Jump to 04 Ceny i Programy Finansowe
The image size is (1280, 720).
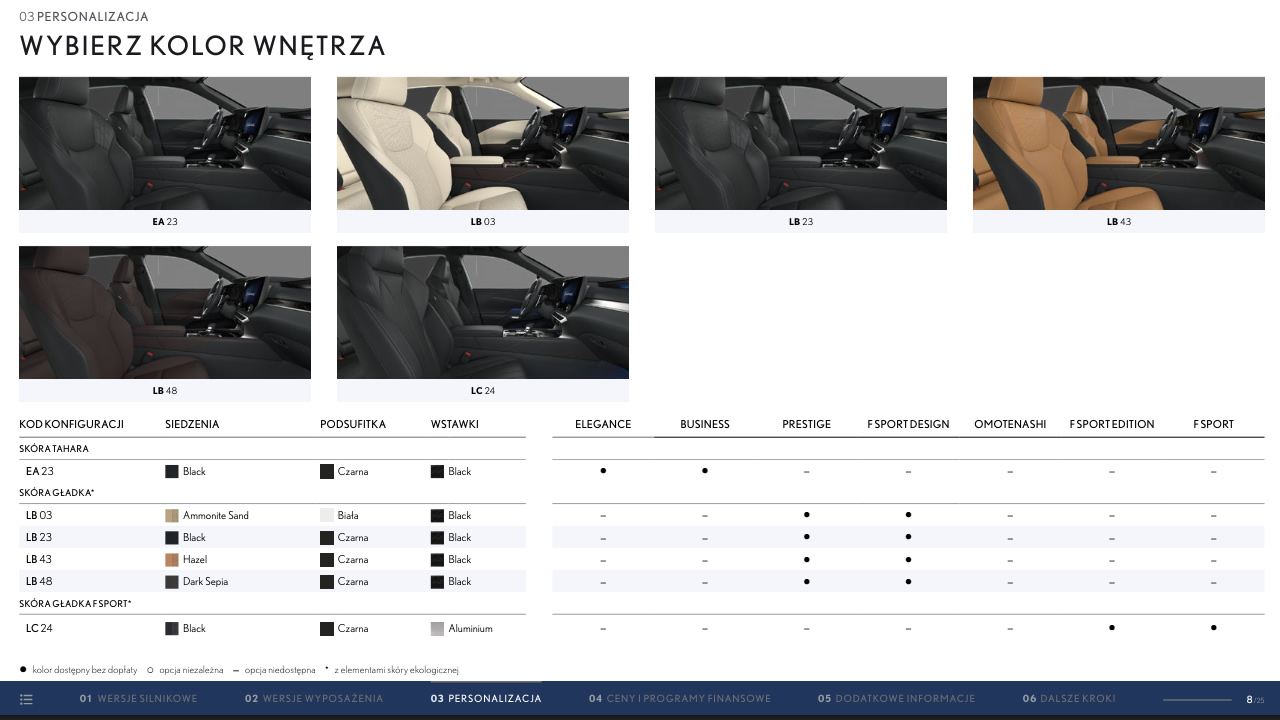pyautogui.click(x=680, y=699)
